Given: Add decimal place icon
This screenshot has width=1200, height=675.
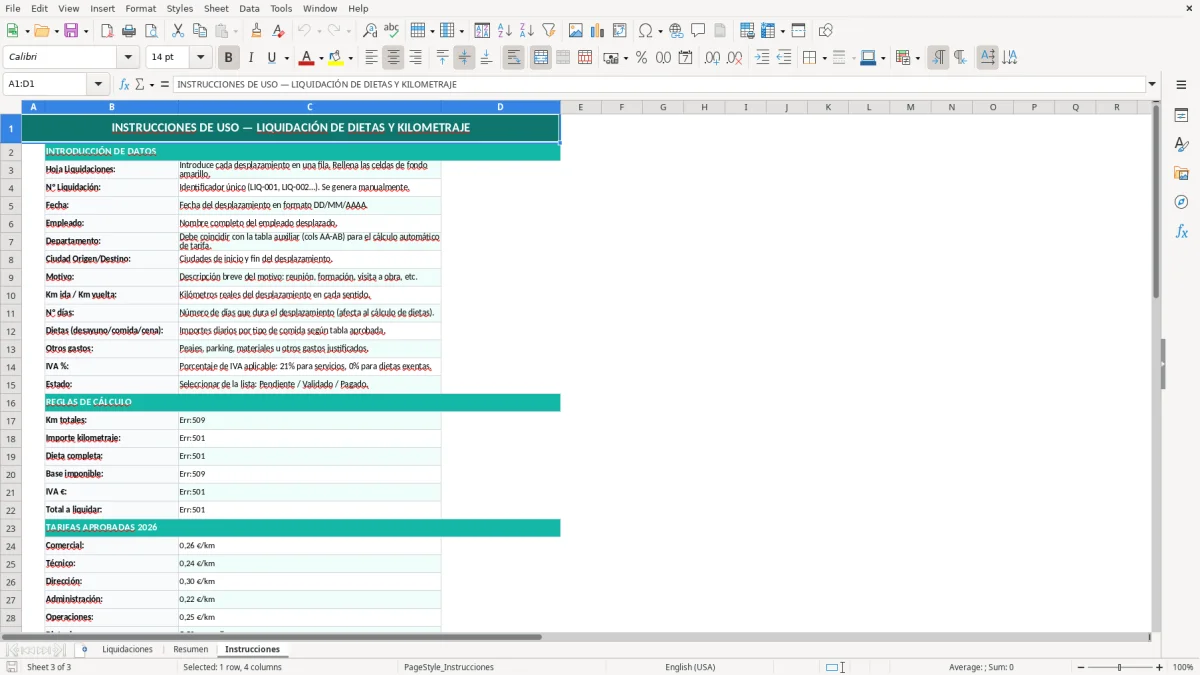Looking at the screenshot, I should tap(712, 58).
